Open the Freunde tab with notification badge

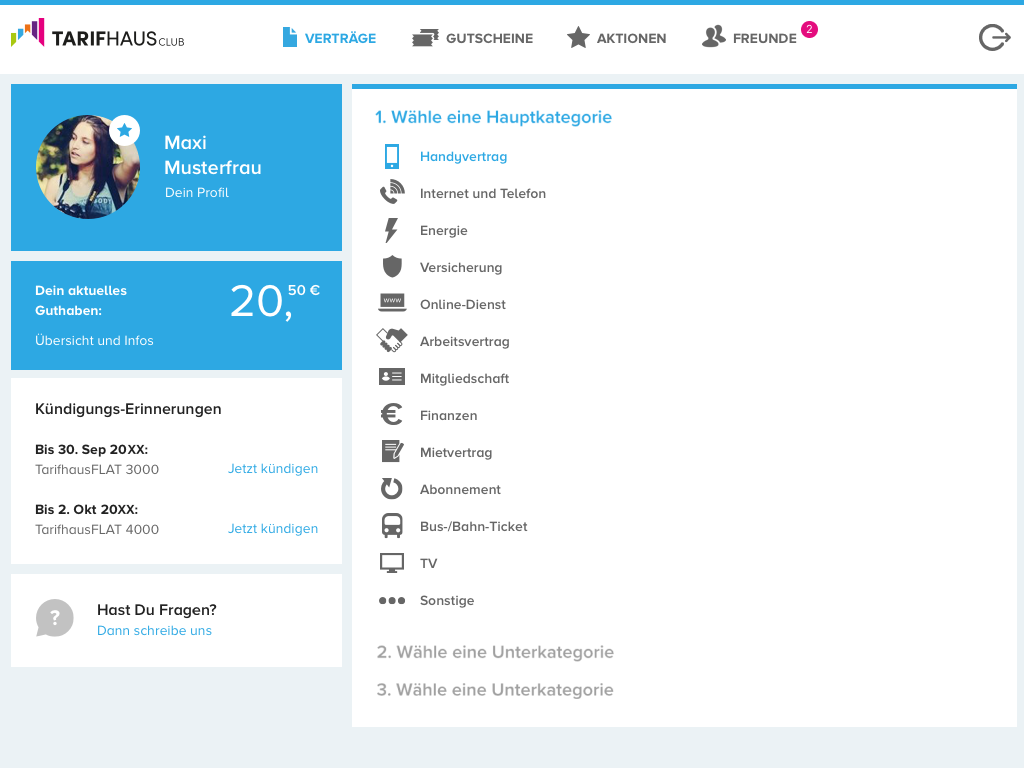click(x=750, y=38)
